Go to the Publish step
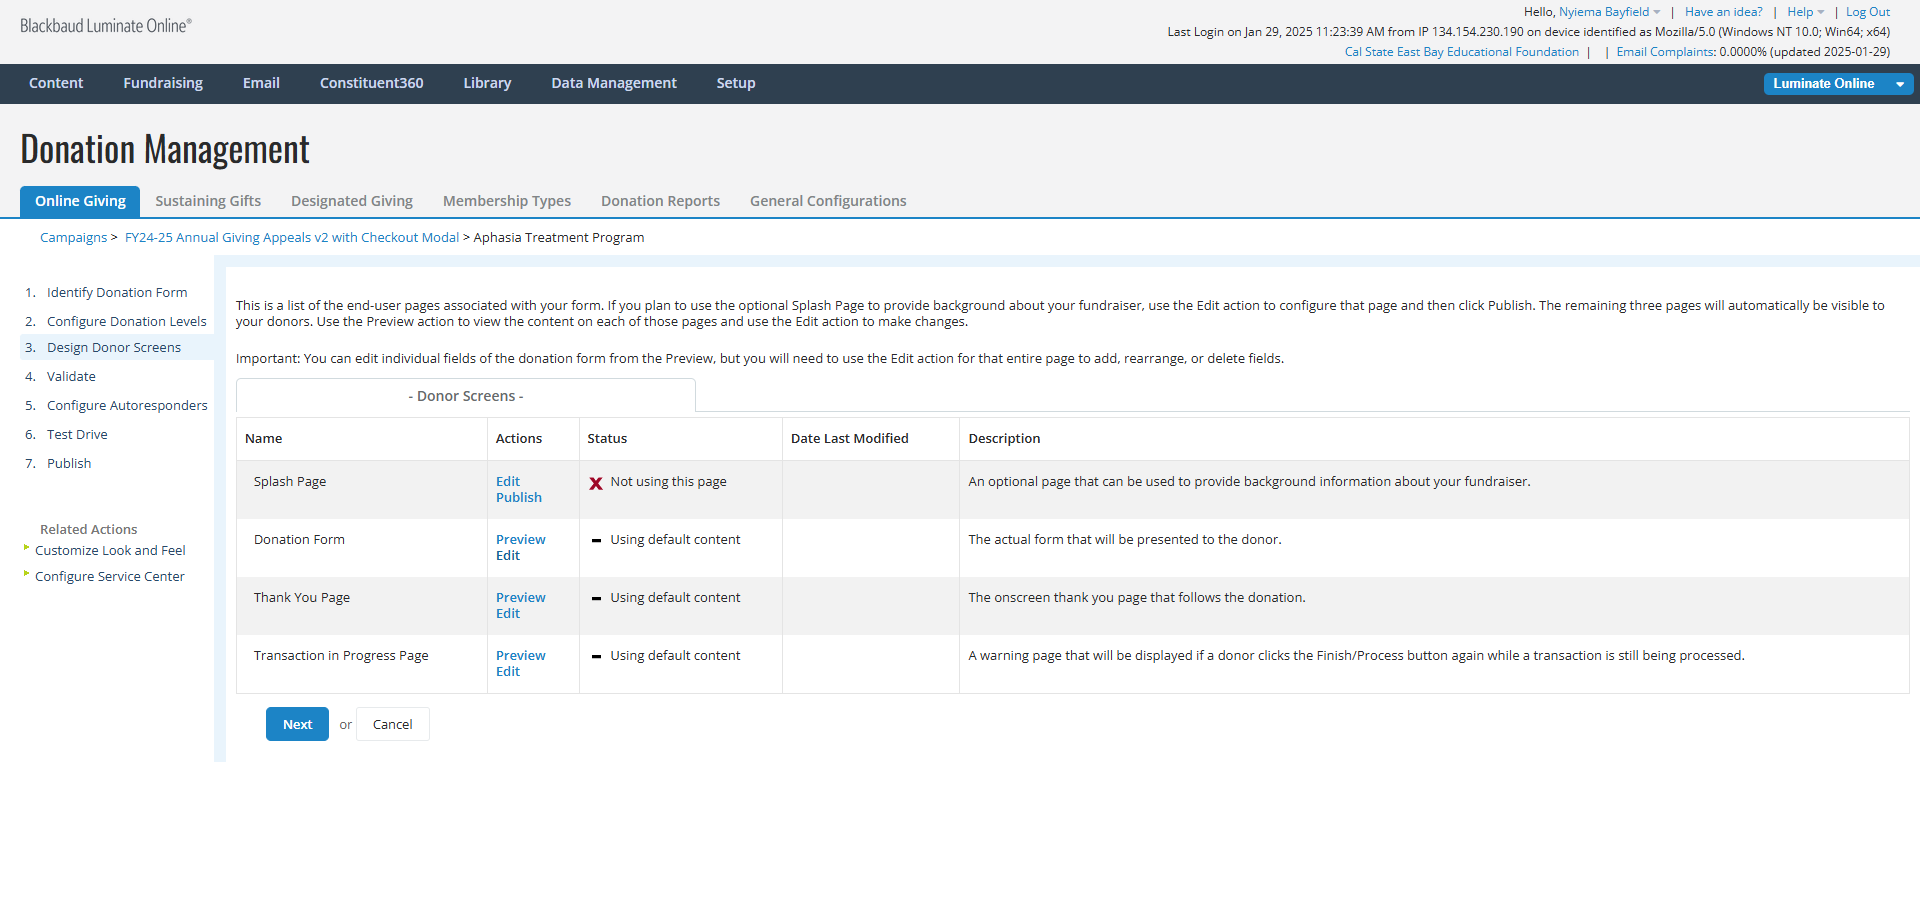The width and height of the screenshot is (1920, 919). 69,464
